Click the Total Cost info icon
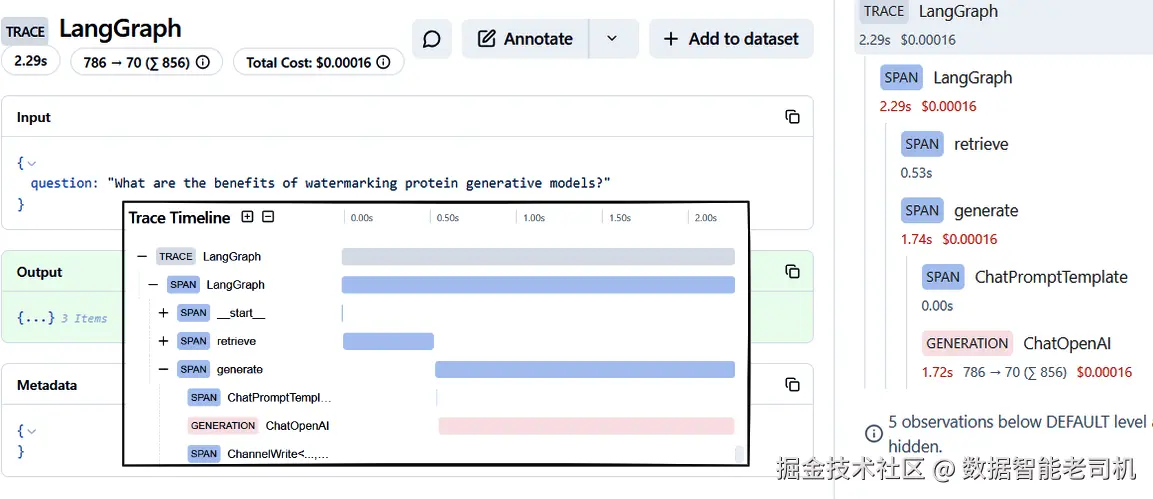 click(x=385, y=63)
